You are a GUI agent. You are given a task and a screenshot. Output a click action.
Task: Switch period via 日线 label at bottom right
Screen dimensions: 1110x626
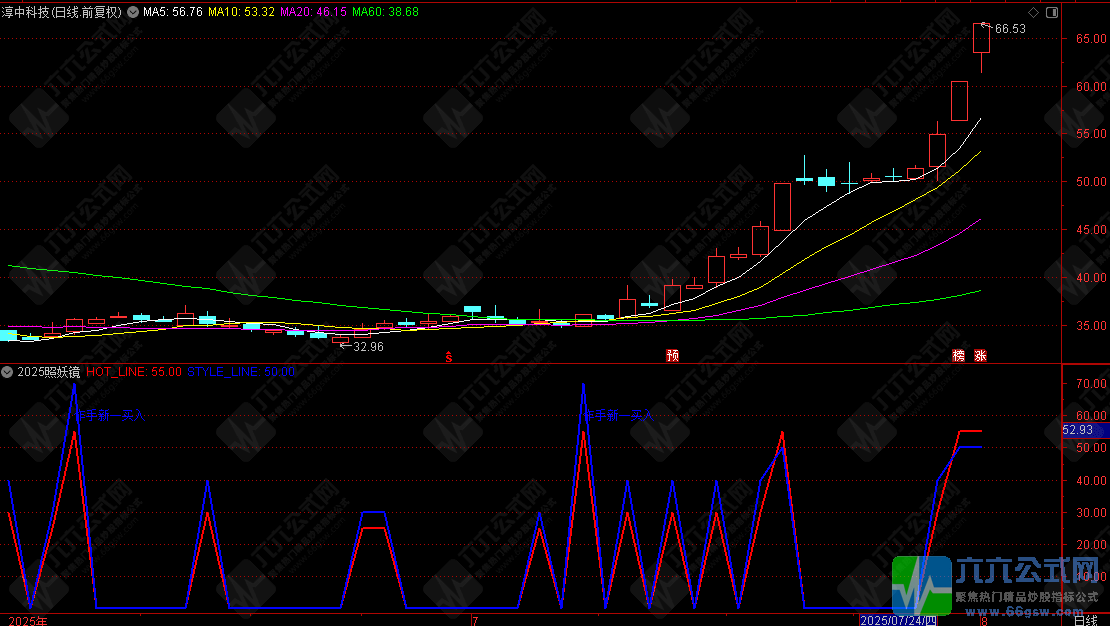pyautogui.click(x=1085, y=621)
